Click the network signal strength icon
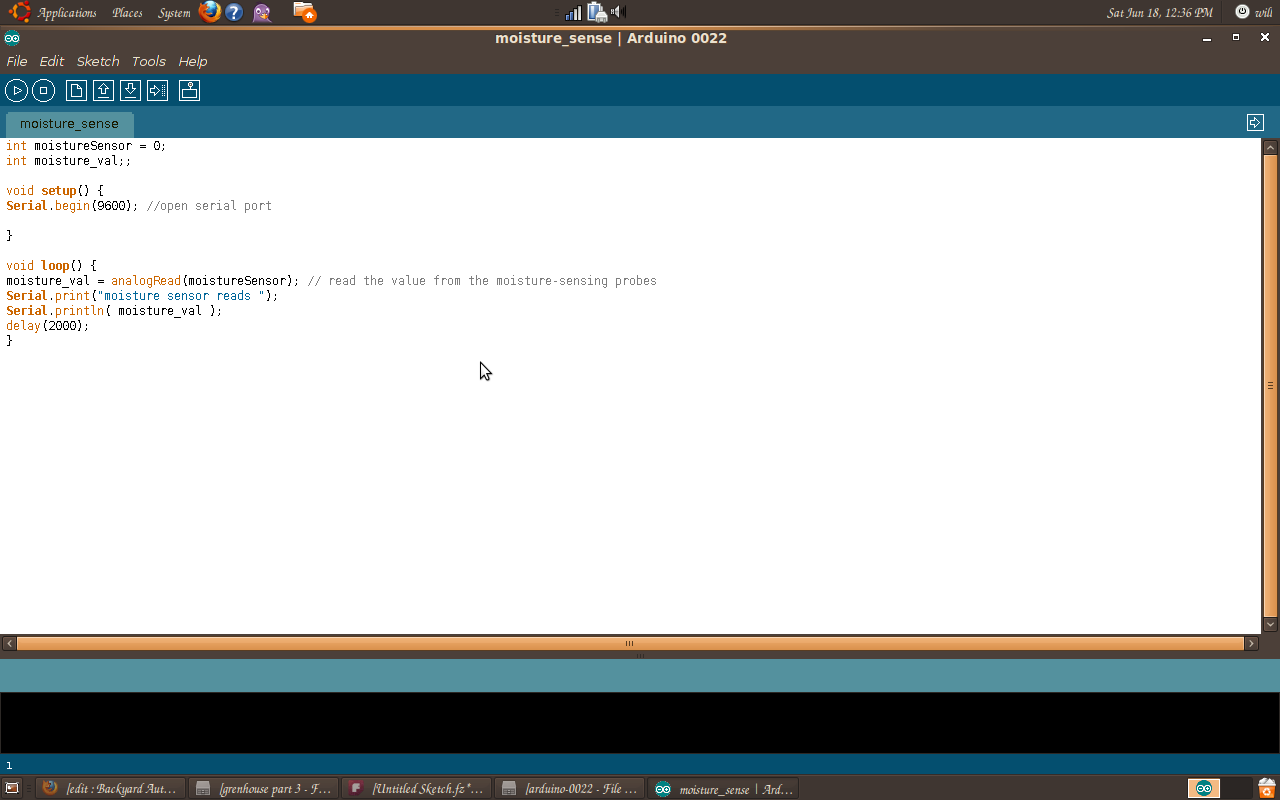1280x800 pixels. point(573,12)
